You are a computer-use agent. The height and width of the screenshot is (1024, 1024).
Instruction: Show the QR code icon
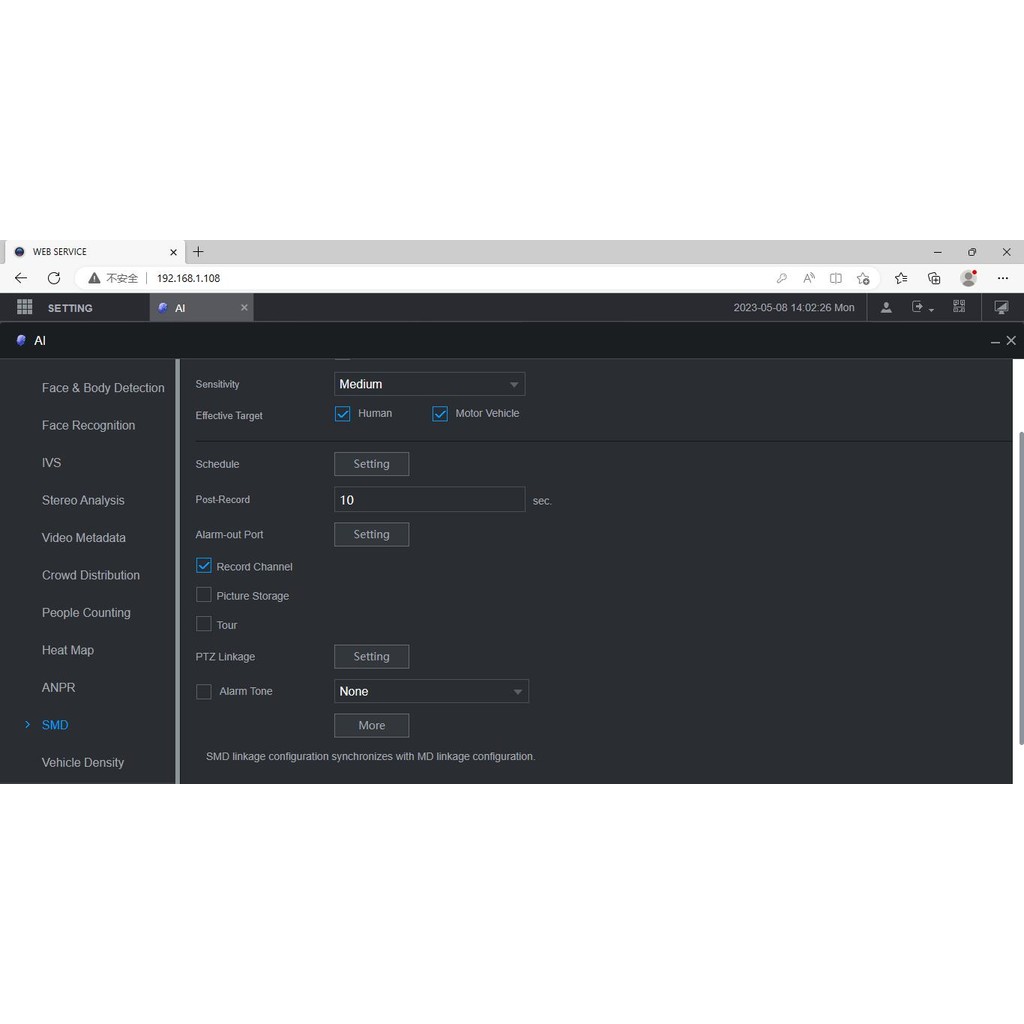959,307
